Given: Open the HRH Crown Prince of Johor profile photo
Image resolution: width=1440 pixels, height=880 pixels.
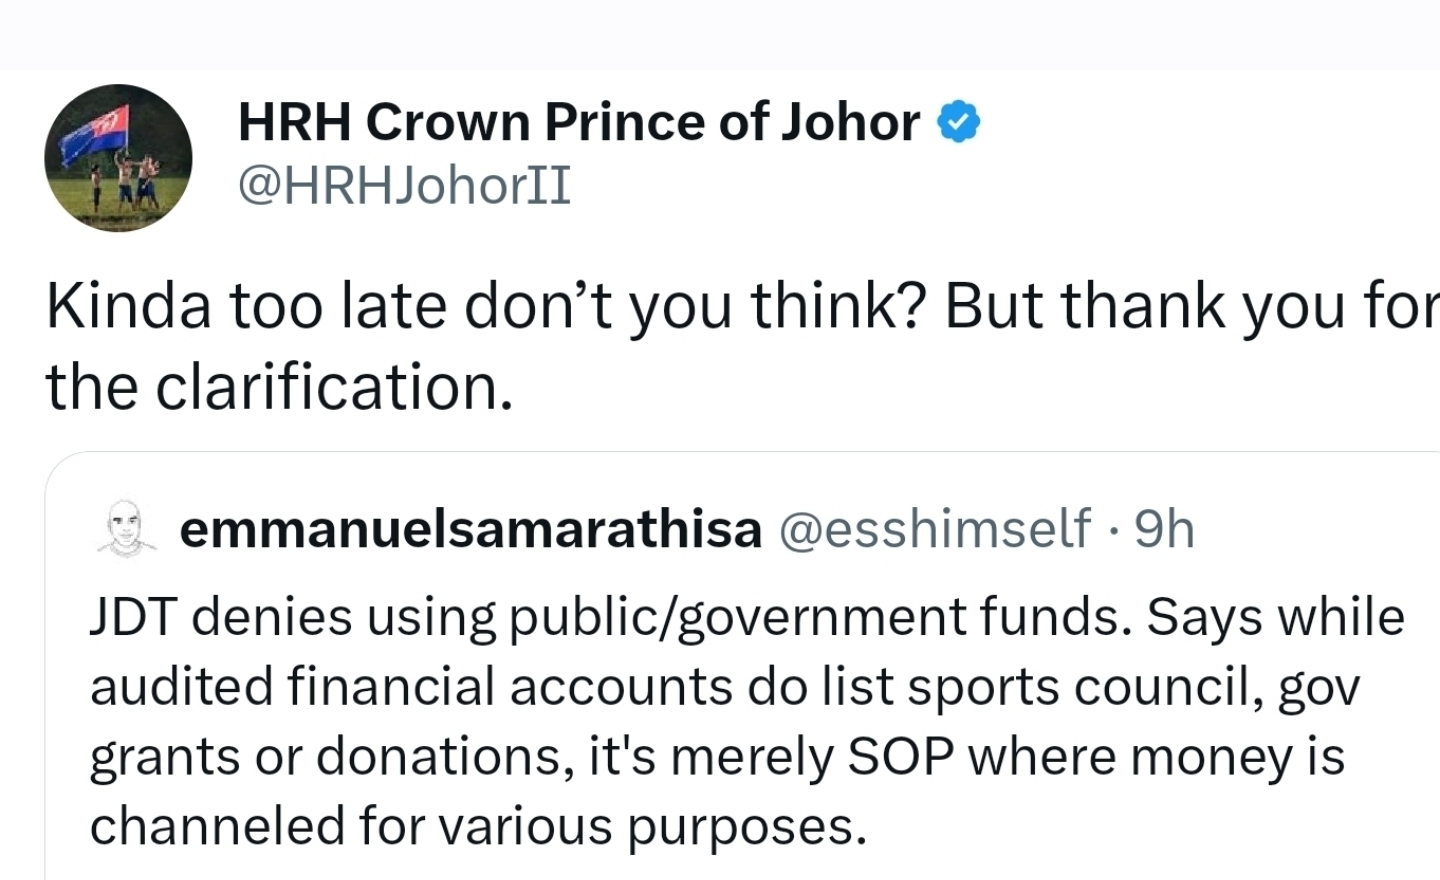Looking at the screenshot, I should (x=118, y=158).
